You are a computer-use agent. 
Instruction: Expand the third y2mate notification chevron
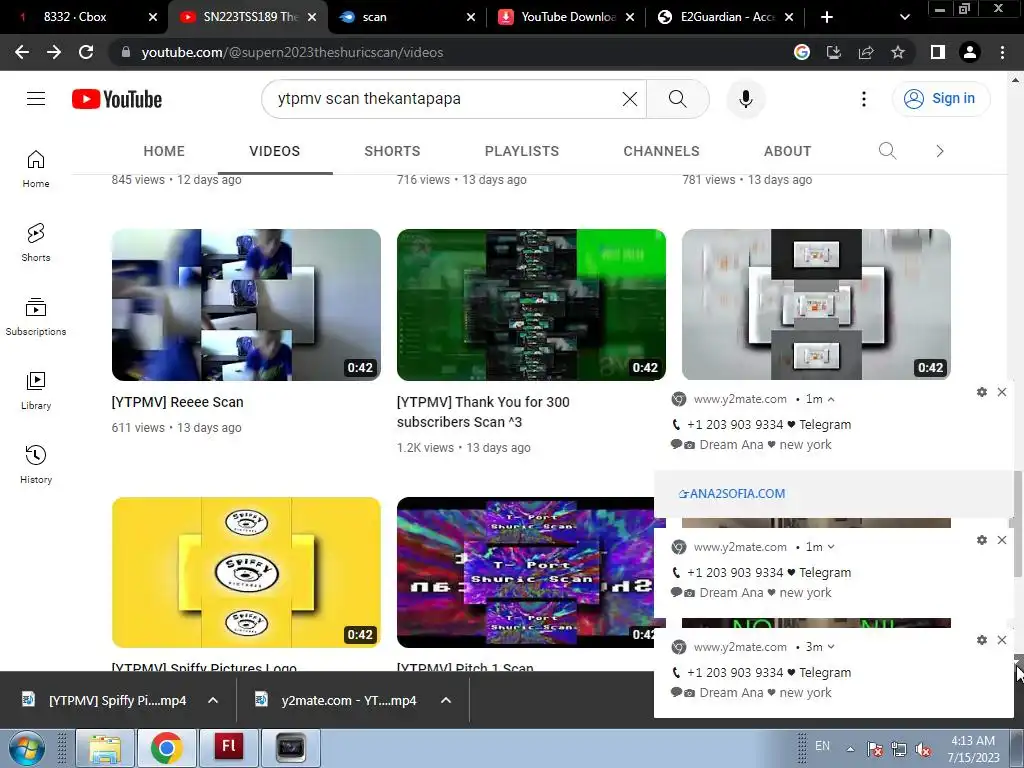coord(831,647)
